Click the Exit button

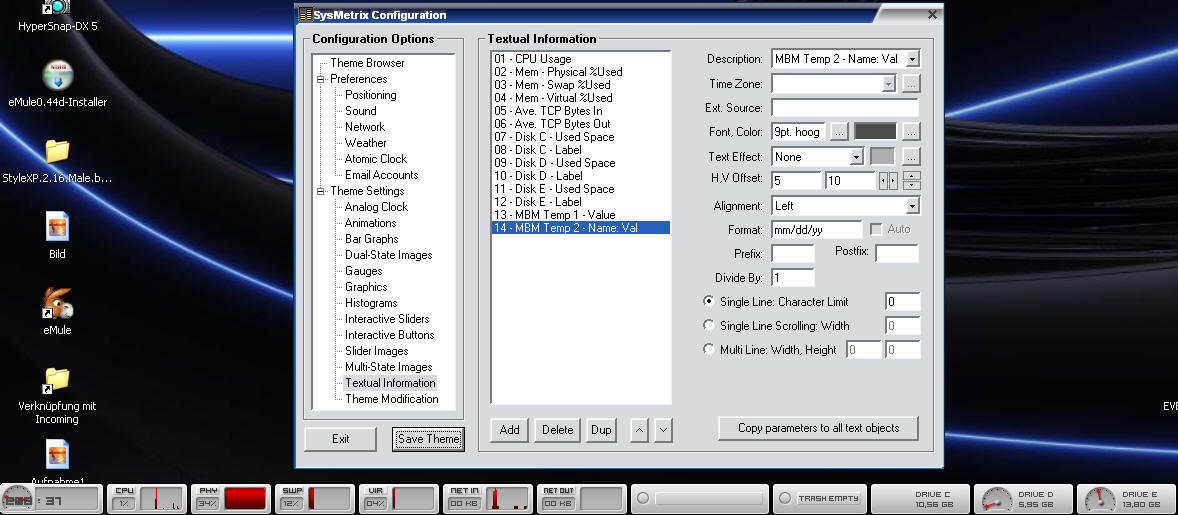pos(340,439)
